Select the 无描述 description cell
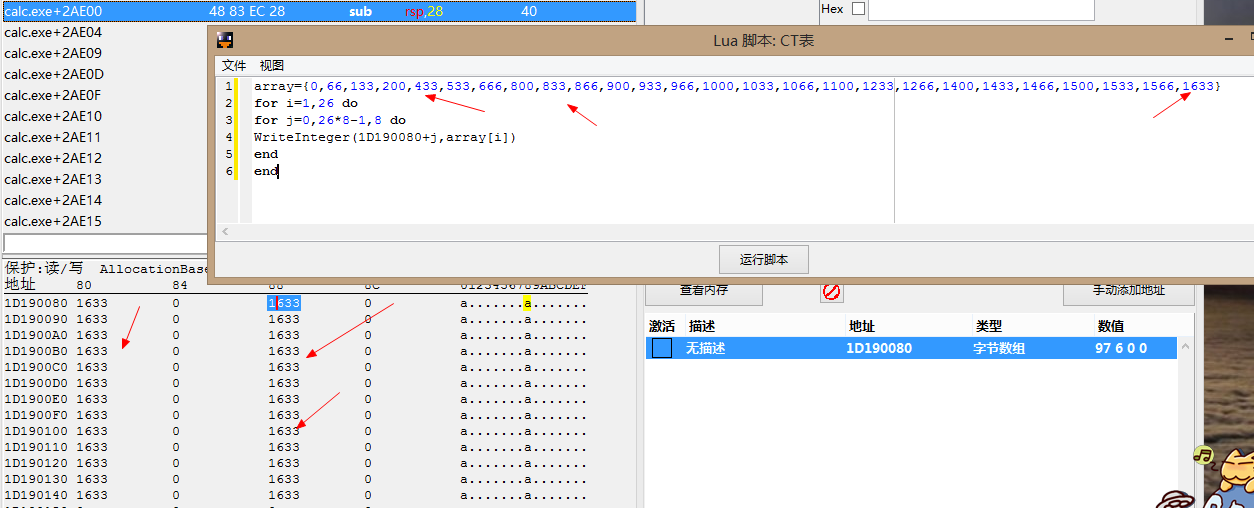Screen dimensions: 1254x508 pos(706,348)
